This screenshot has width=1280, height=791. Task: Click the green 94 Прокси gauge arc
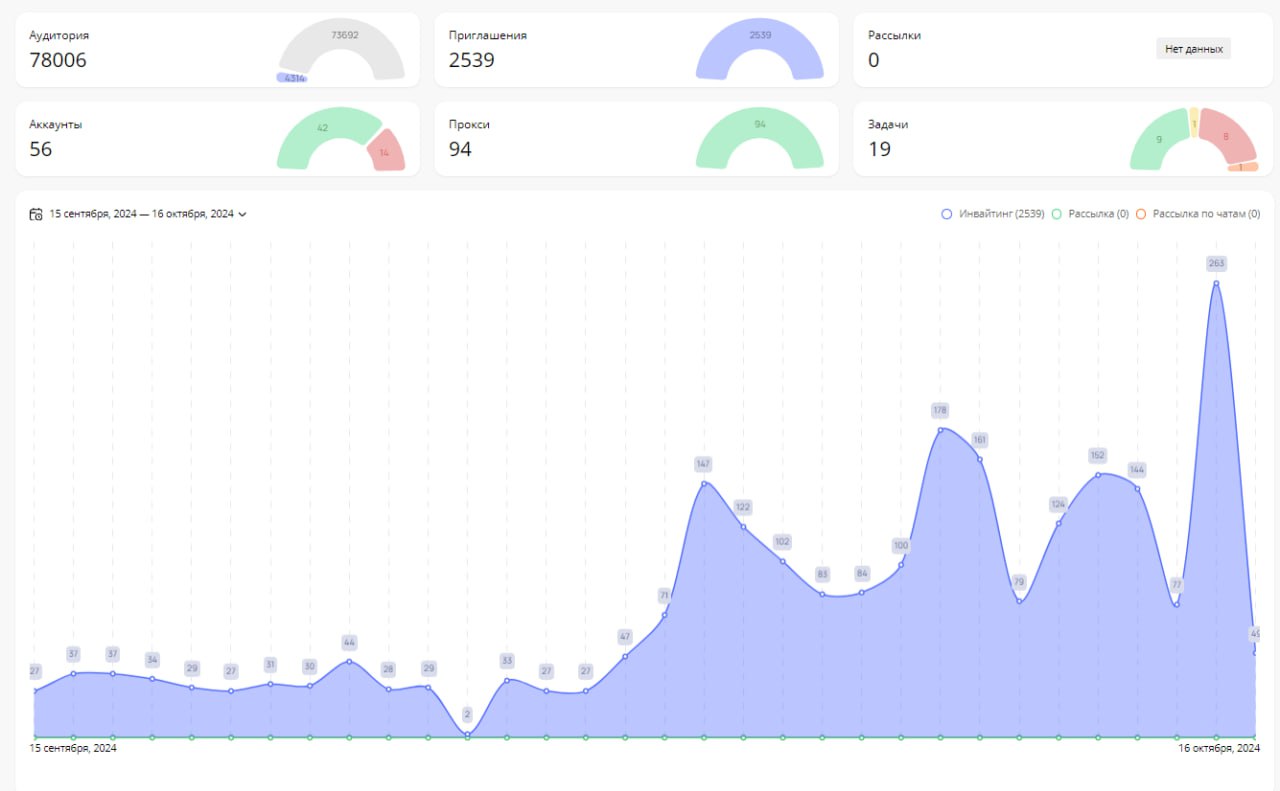(x=760, y=126)
